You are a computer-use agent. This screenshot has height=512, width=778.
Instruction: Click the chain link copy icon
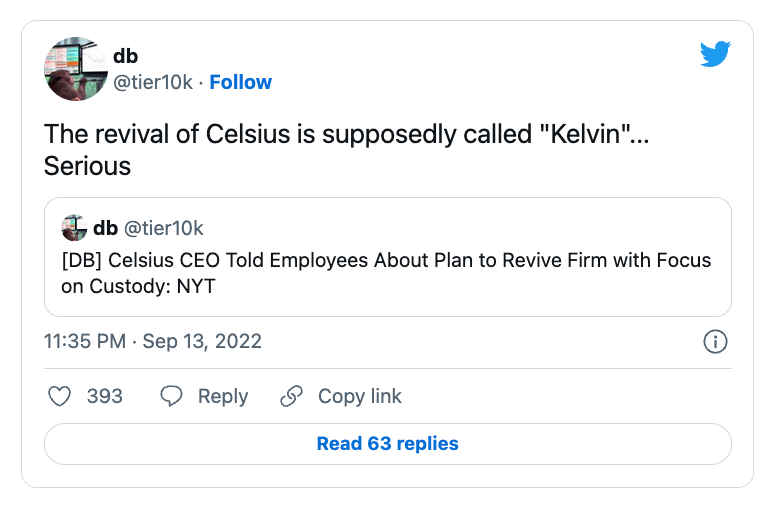coord(291,396)
